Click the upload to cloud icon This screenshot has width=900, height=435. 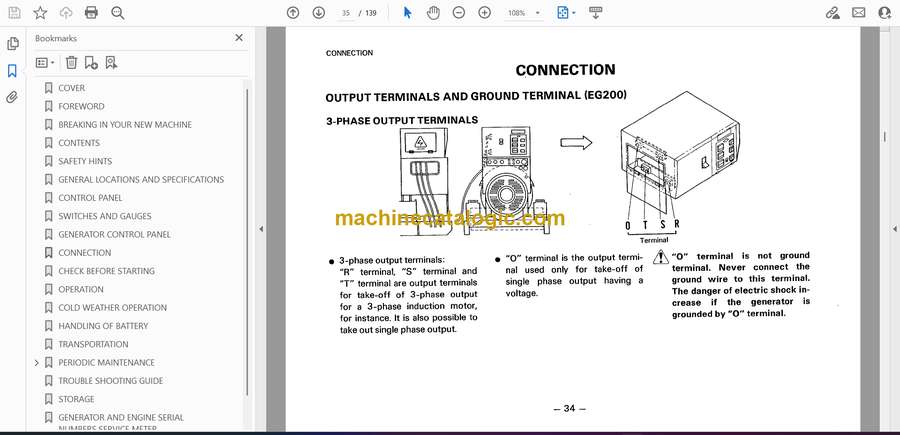click(66, 13)
